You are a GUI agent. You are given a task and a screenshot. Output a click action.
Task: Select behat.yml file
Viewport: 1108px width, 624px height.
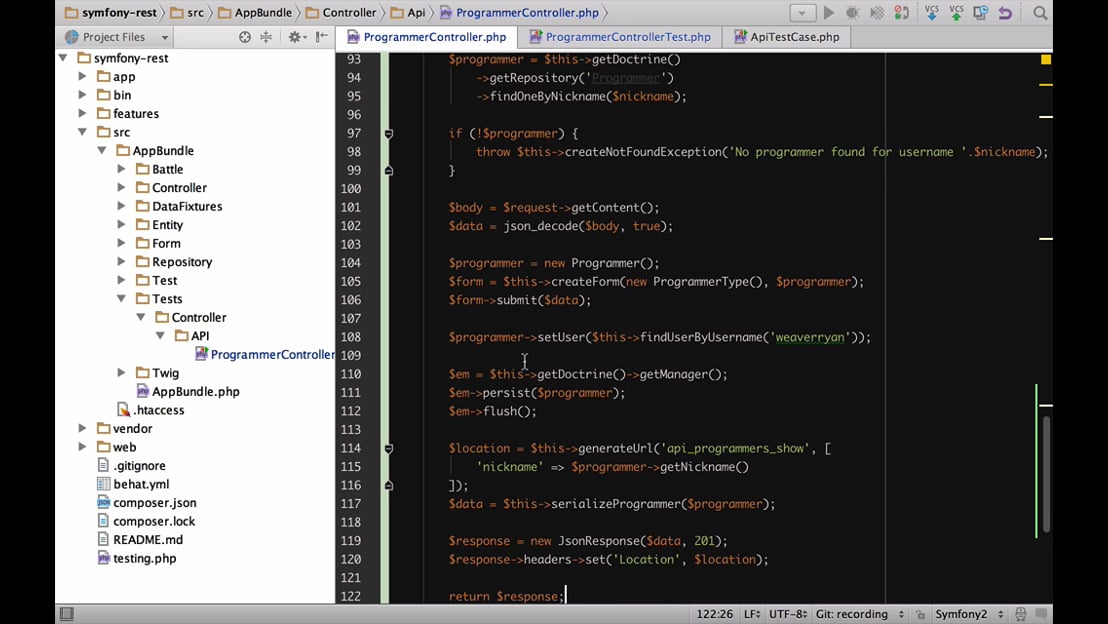pos(134,484)
